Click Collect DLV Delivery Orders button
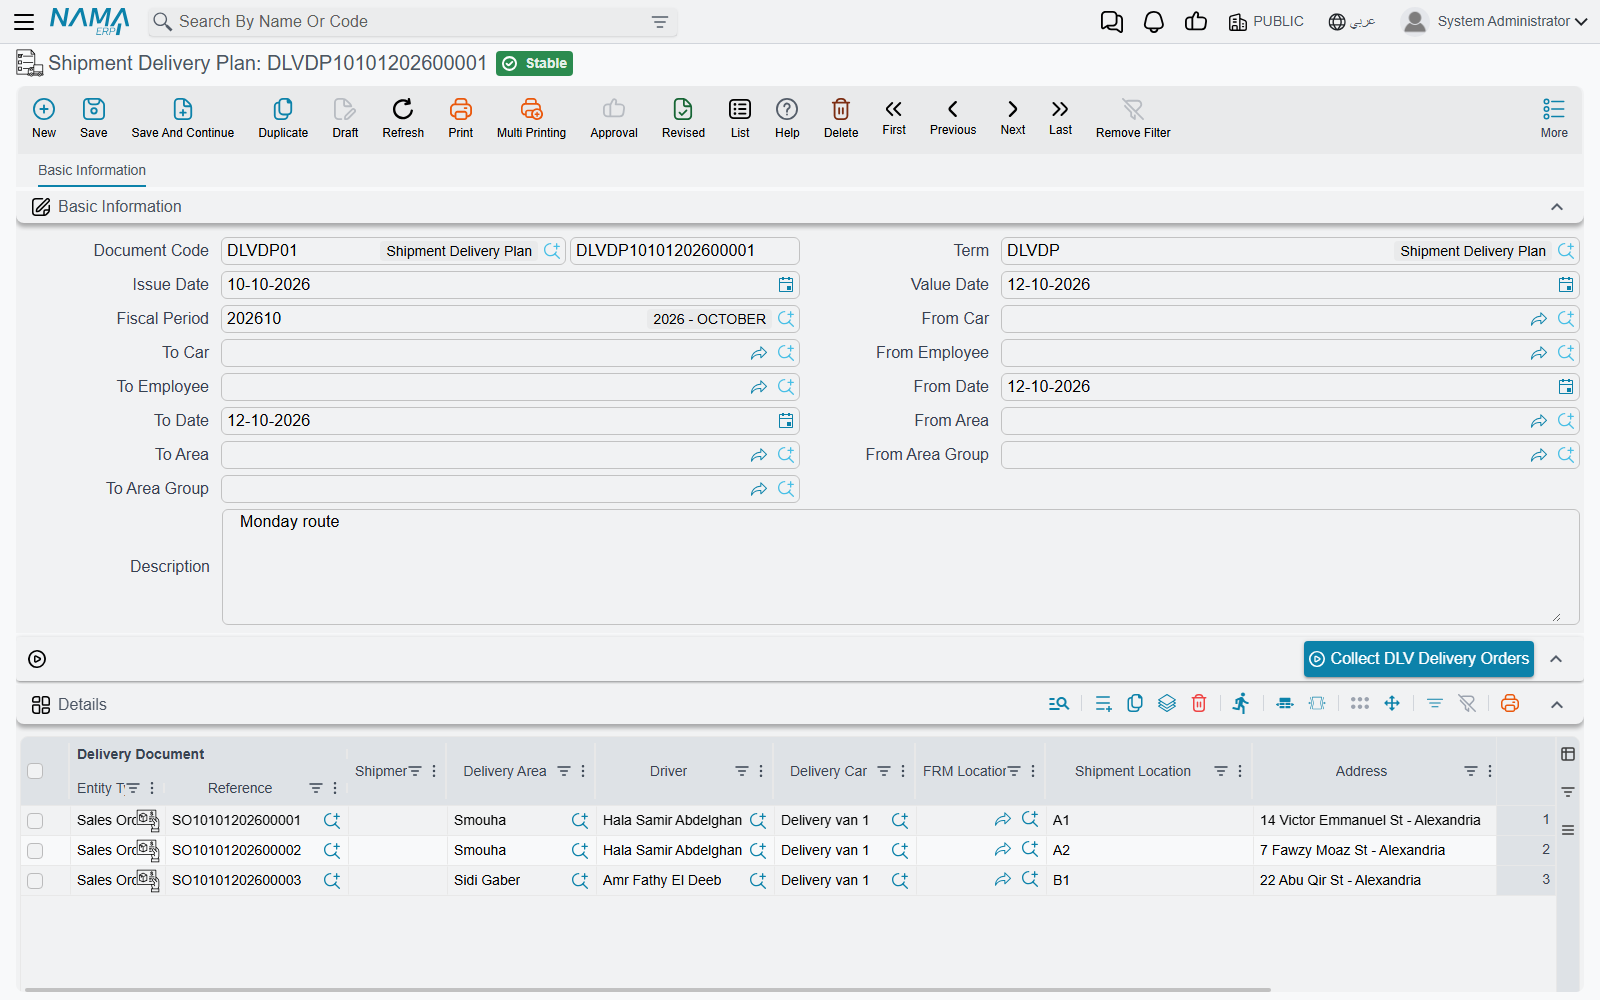 (x=1418, y=659)
